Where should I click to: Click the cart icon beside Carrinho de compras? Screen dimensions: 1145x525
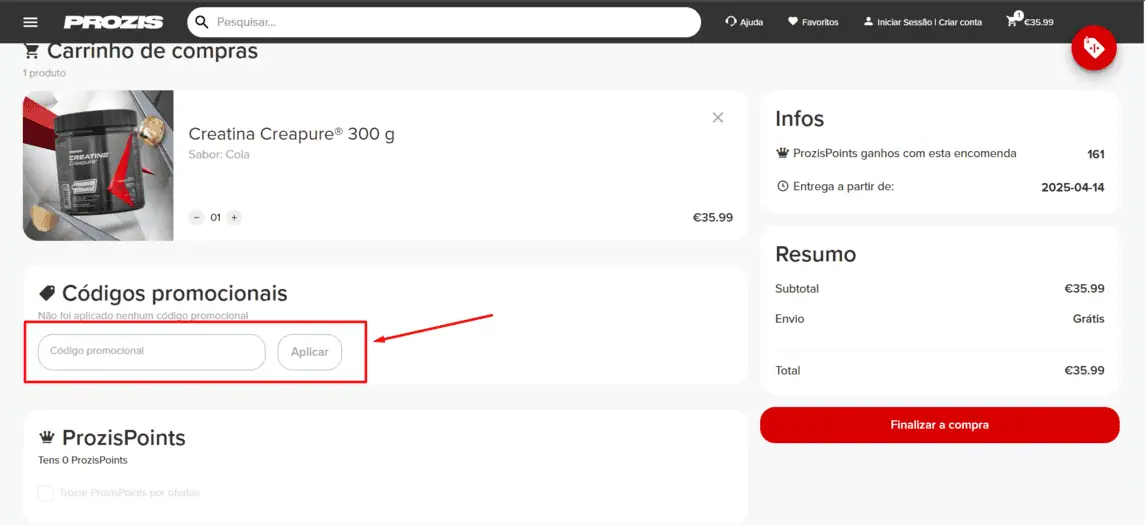(31, 52)
